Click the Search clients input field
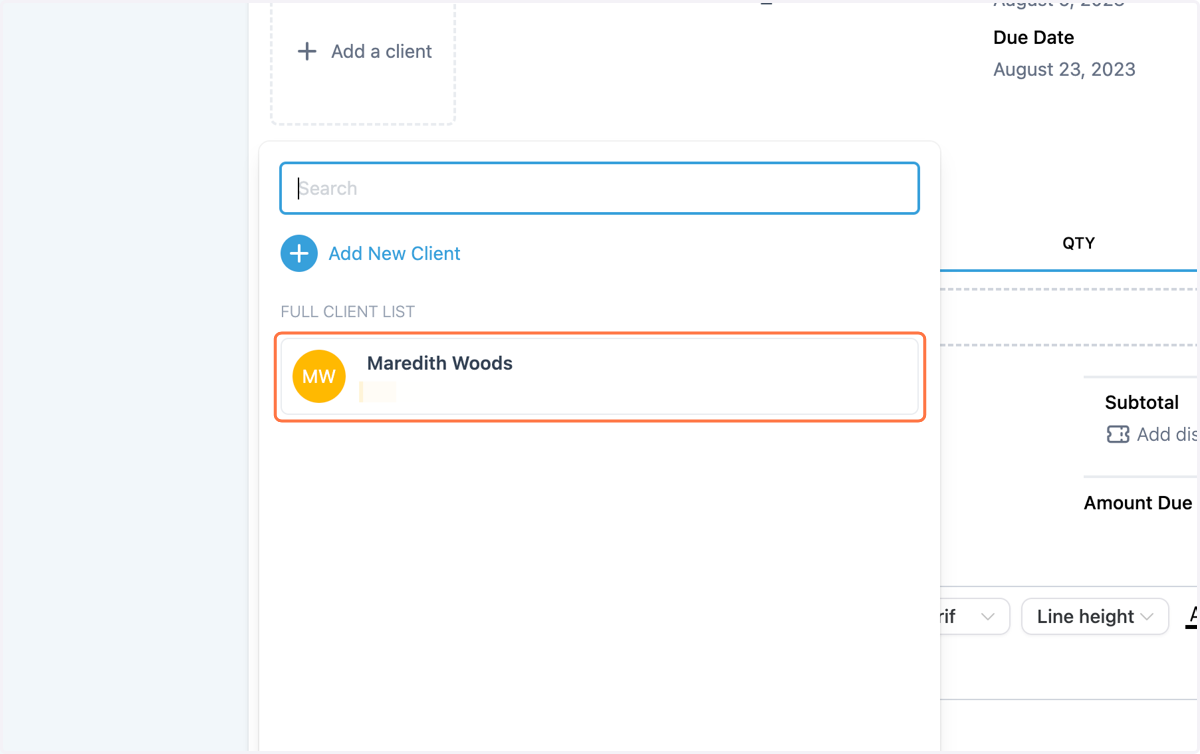Image resolution: width=1200 pixels, height=754 pixels. click(599, 188)
